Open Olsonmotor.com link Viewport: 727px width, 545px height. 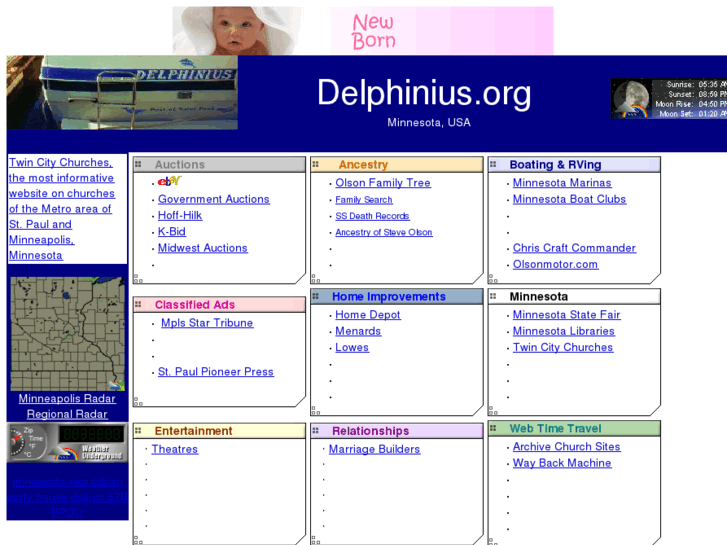click(x=555, y=264)
